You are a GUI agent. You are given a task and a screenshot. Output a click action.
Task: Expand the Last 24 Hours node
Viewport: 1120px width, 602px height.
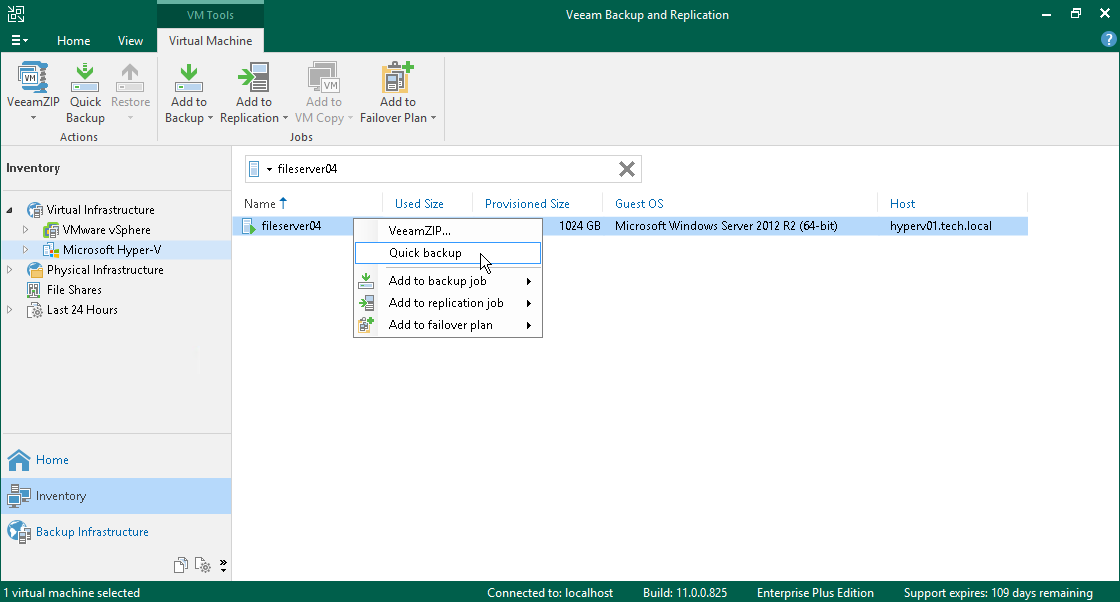(x=9, y=310)
